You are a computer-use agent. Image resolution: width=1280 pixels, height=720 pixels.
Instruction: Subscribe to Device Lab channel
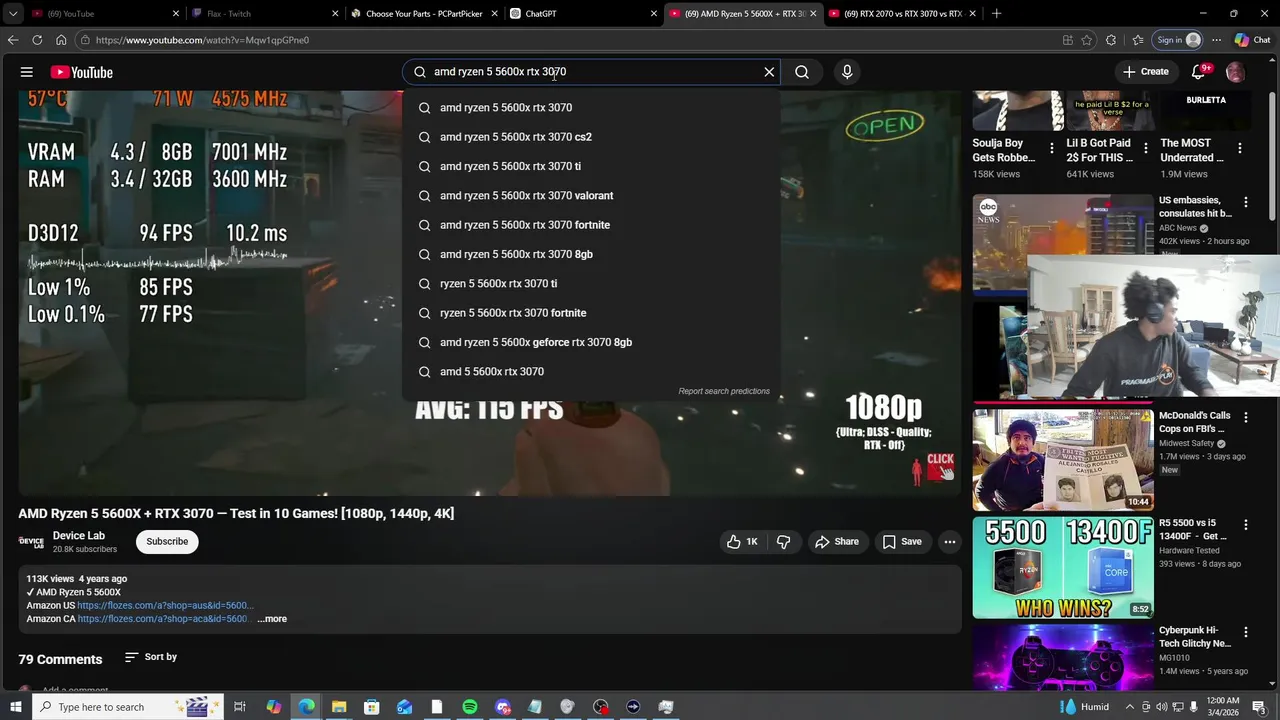point(167,541)
